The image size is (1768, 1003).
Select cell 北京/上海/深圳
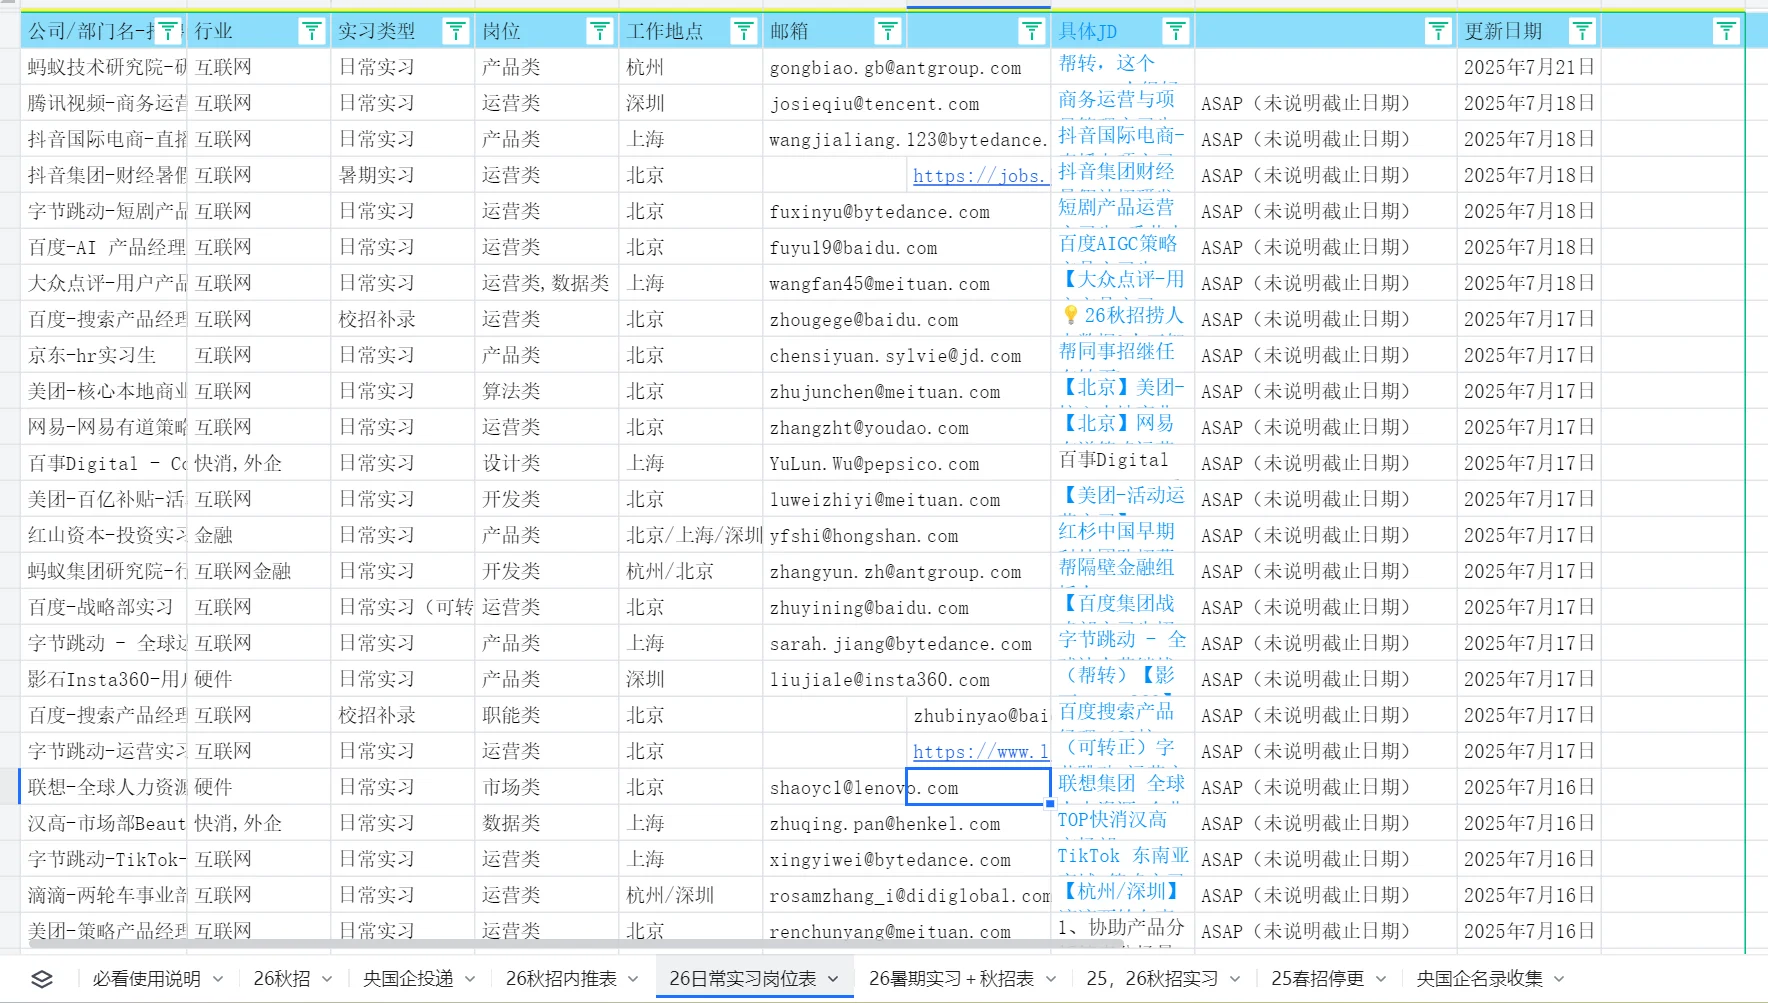coord(690,536)
